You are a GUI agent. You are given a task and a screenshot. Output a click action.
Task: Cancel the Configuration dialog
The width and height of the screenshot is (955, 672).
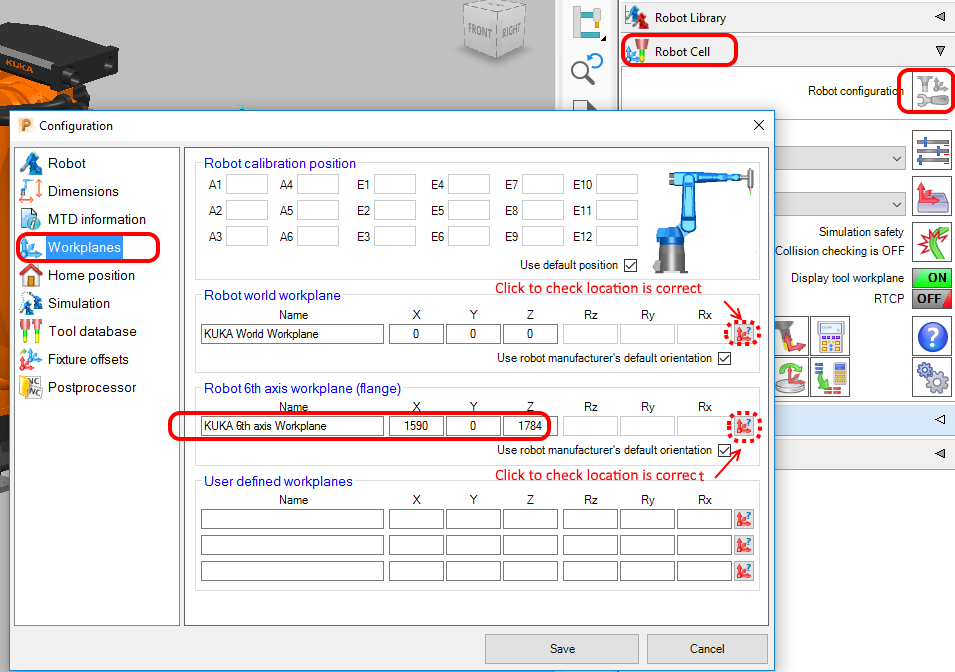pos(707,649)
